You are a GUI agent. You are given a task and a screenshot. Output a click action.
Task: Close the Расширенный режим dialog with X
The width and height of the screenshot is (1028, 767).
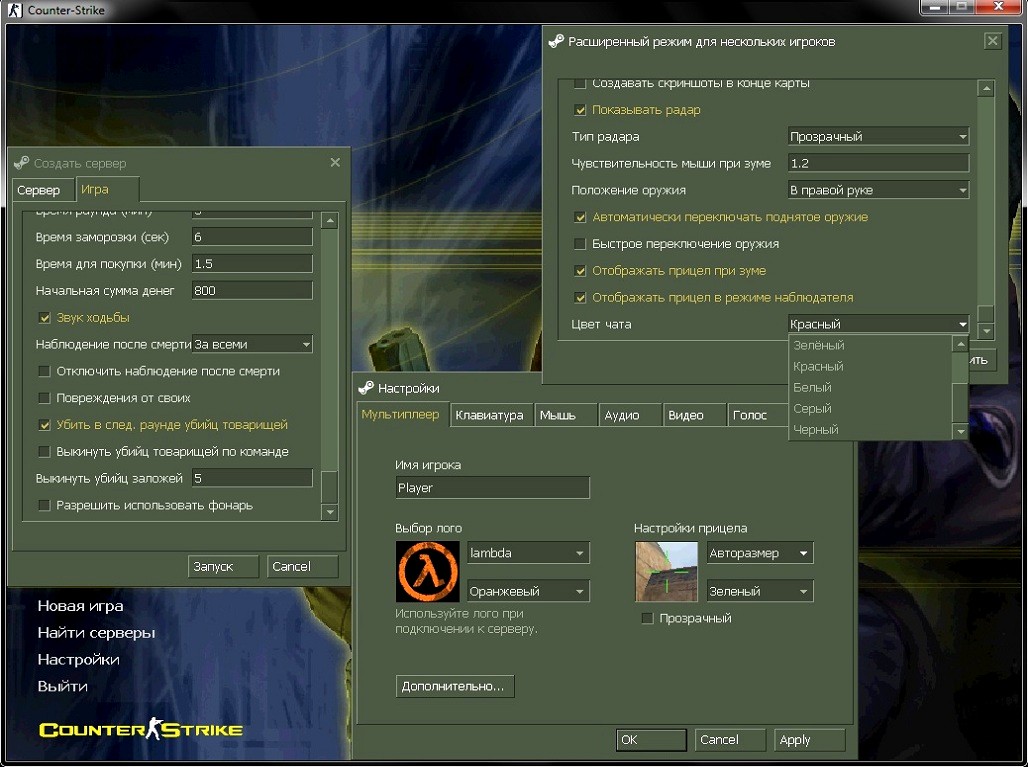(992, 41)
